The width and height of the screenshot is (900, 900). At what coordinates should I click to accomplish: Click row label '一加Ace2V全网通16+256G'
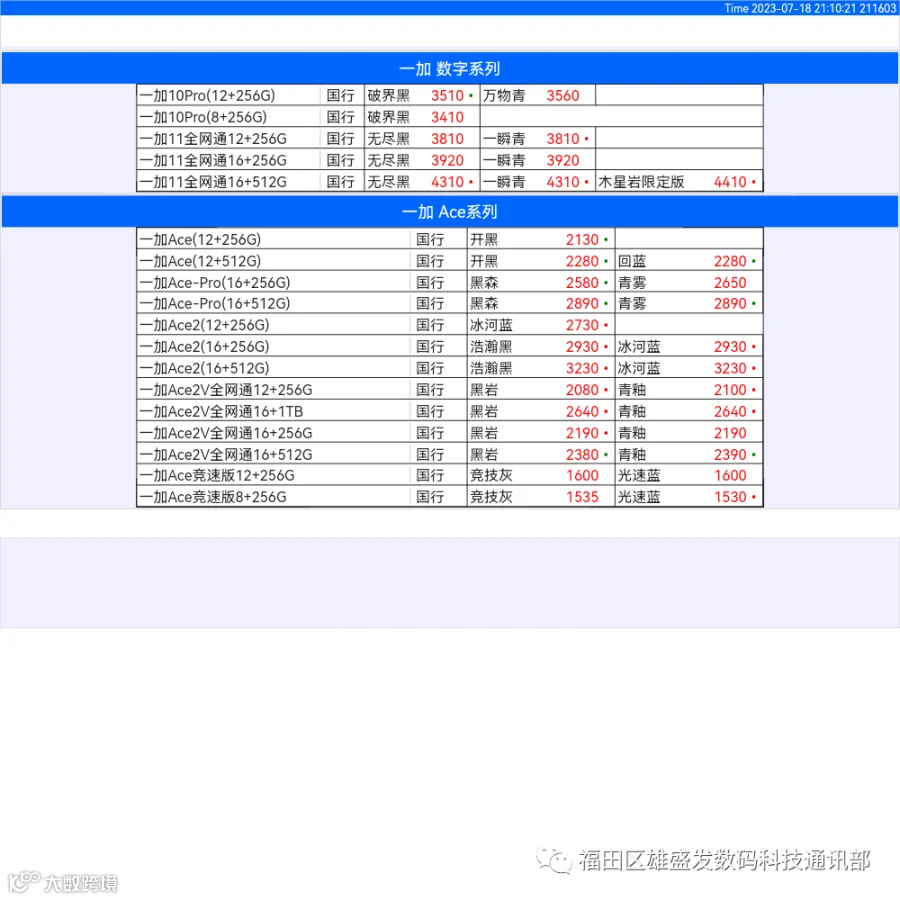click(x=226, y=433)
